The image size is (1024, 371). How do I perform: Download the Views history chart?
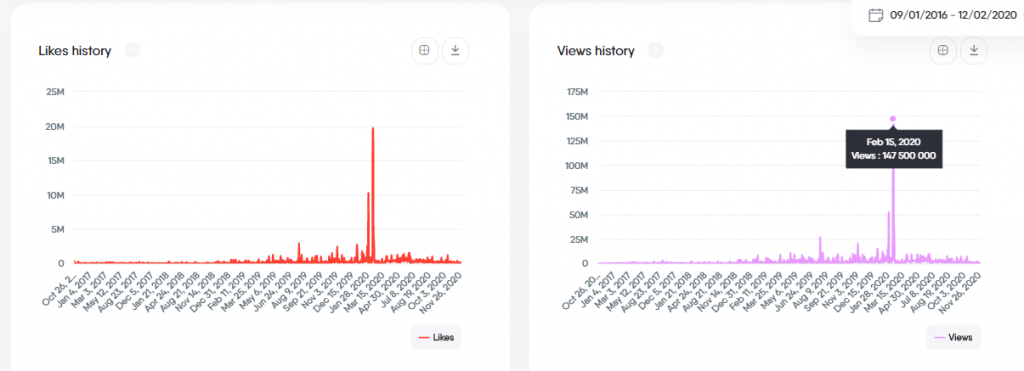click(974, 50)
